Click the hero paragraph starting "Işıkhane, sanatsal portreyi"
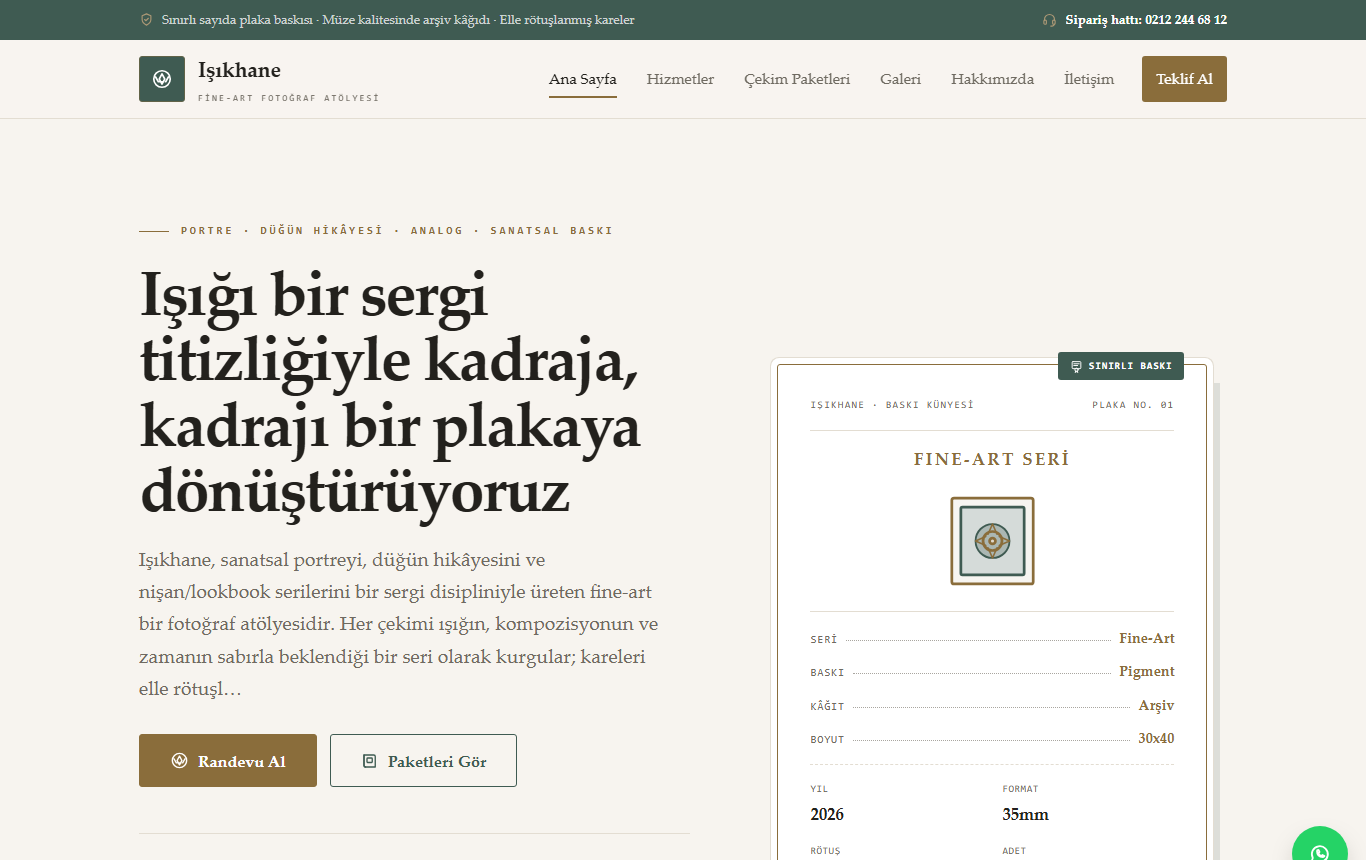1366x860 pixels. (398, 624)
